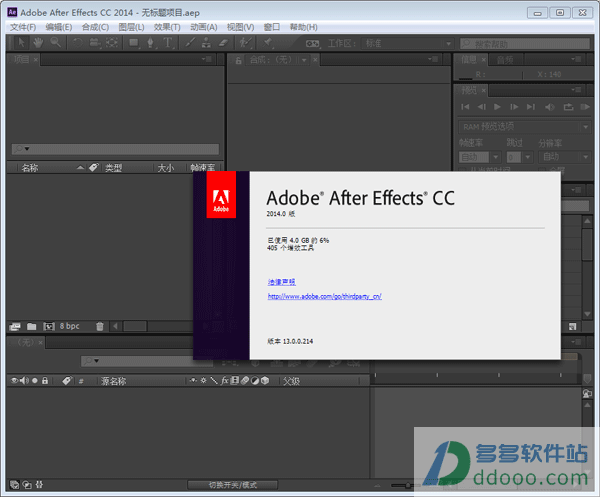Select the Eraser tool

pos(223,42)
